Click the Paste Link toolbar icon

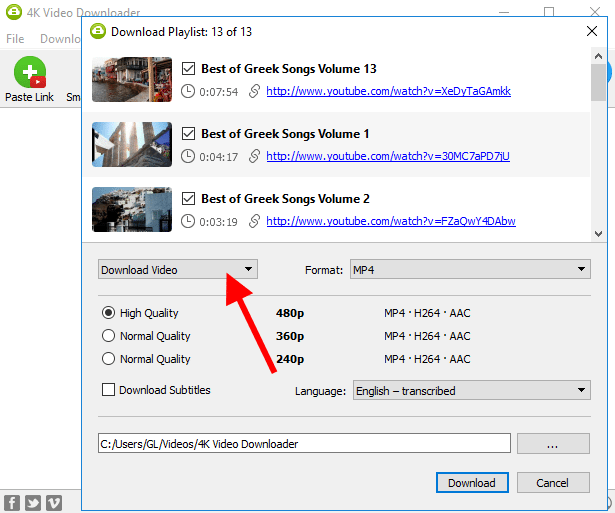[29, 72]
